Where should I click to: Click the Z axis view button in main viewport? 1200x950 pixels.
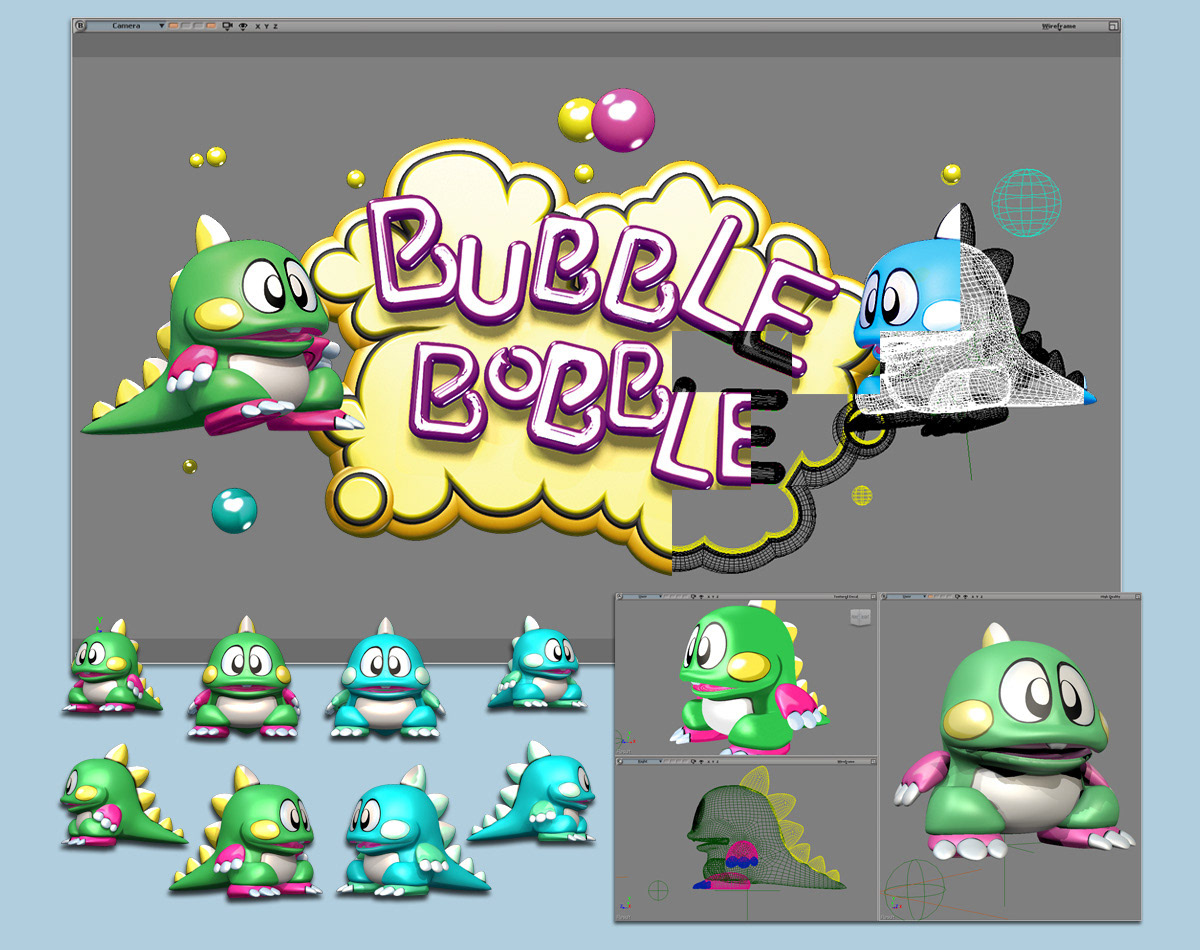pyautogui.click(x=275, y=26)
